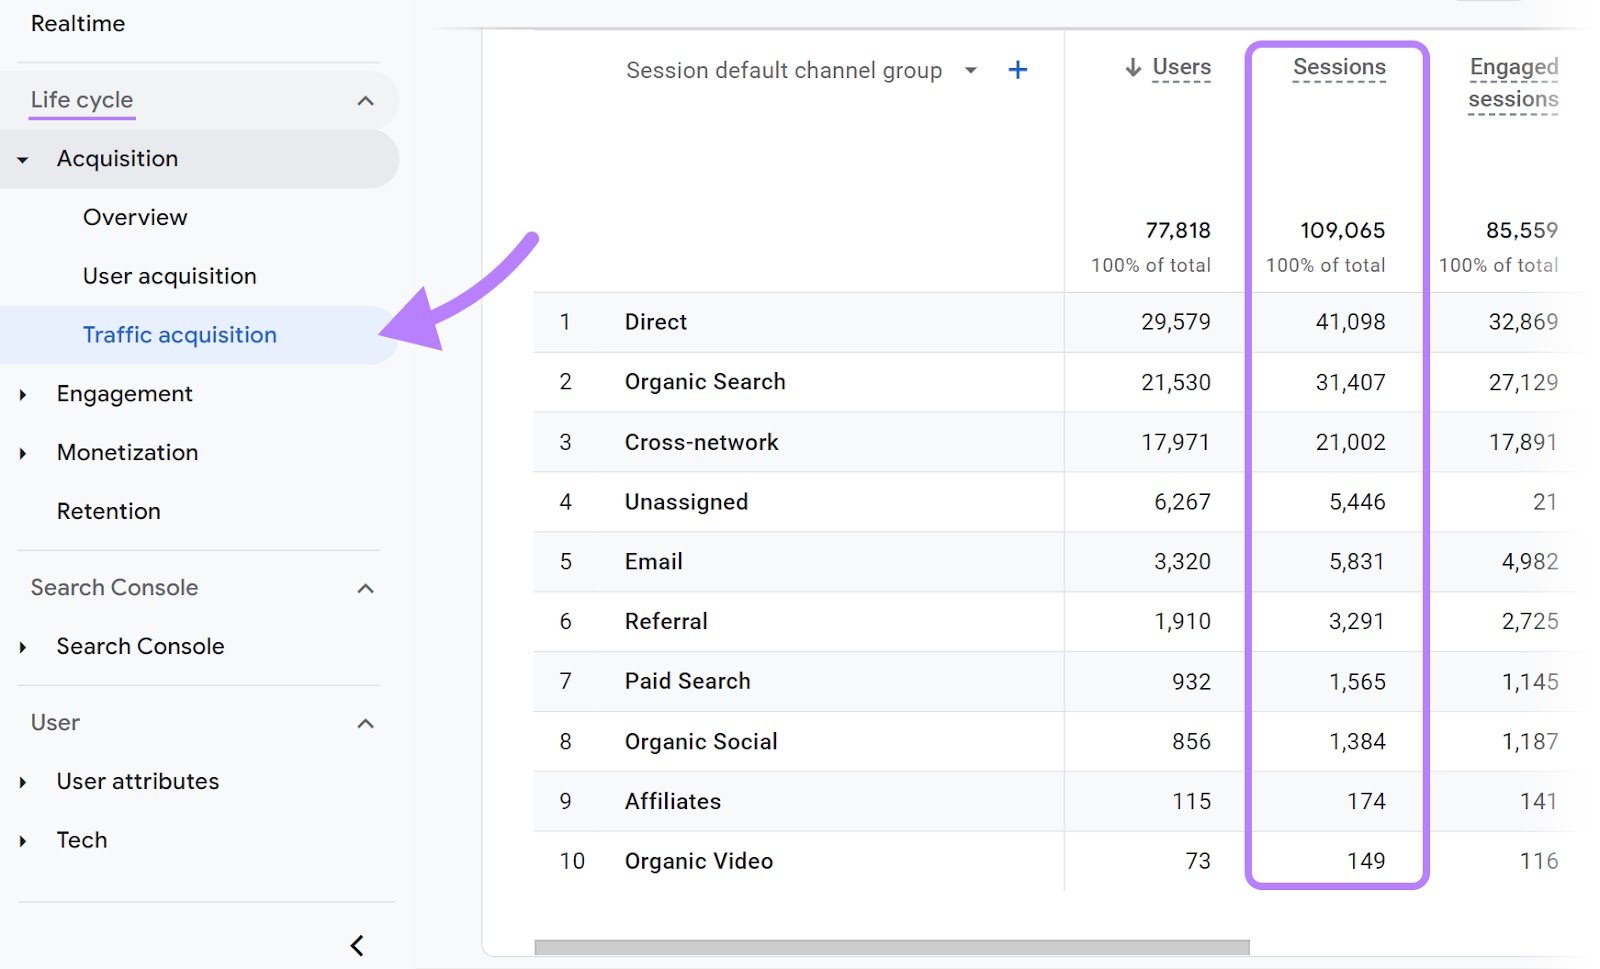Collapse the left navigation with the chevron icon
This screenshot has width=1600, height=969.
[357, 945]
